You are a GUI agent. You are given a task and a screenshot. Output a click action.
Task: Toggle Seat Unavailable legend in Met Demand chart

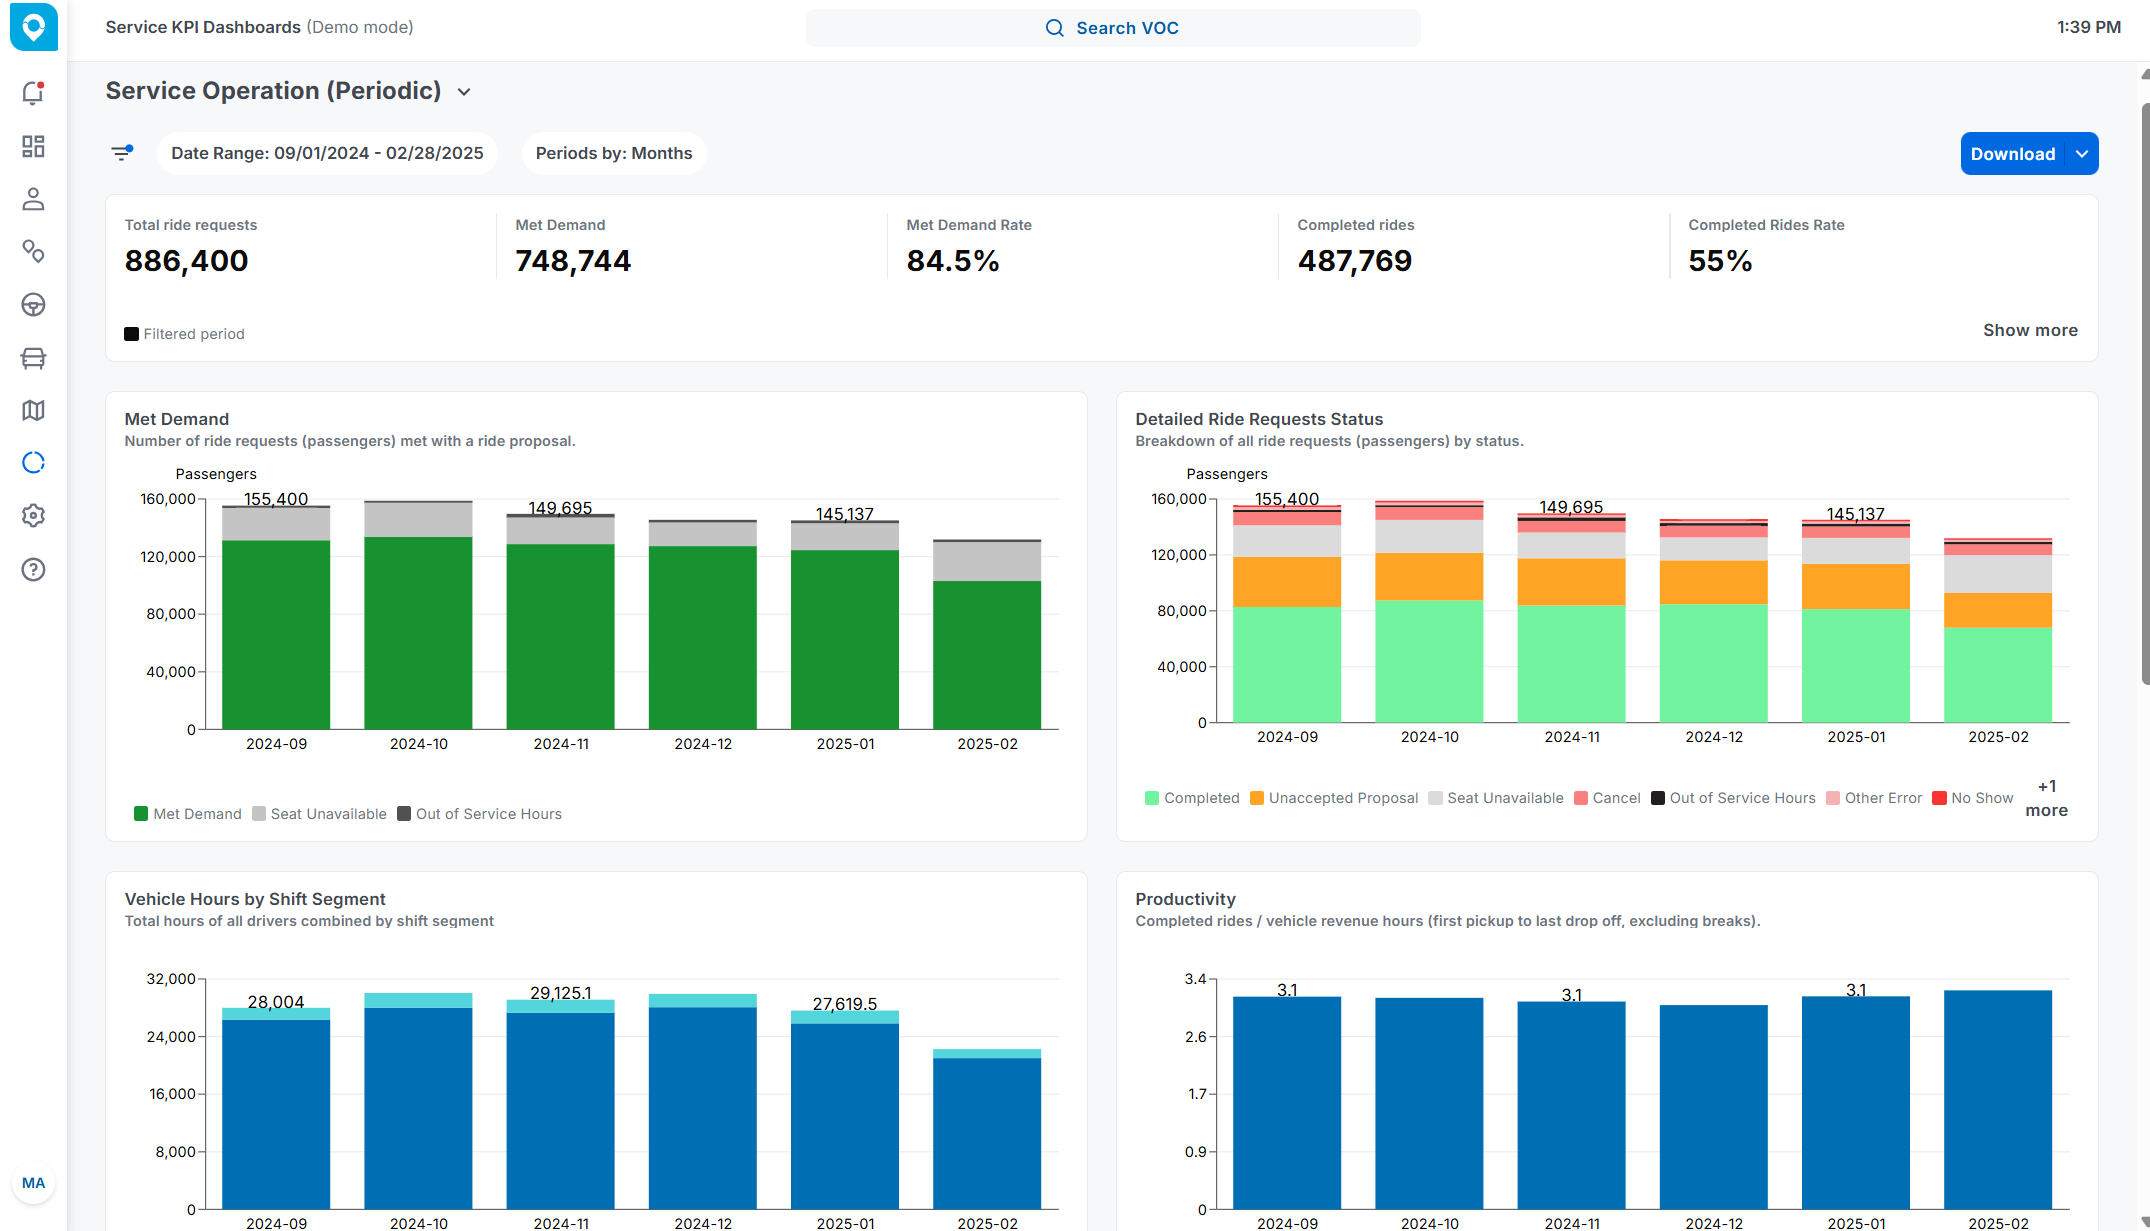[x=319, y=814]
